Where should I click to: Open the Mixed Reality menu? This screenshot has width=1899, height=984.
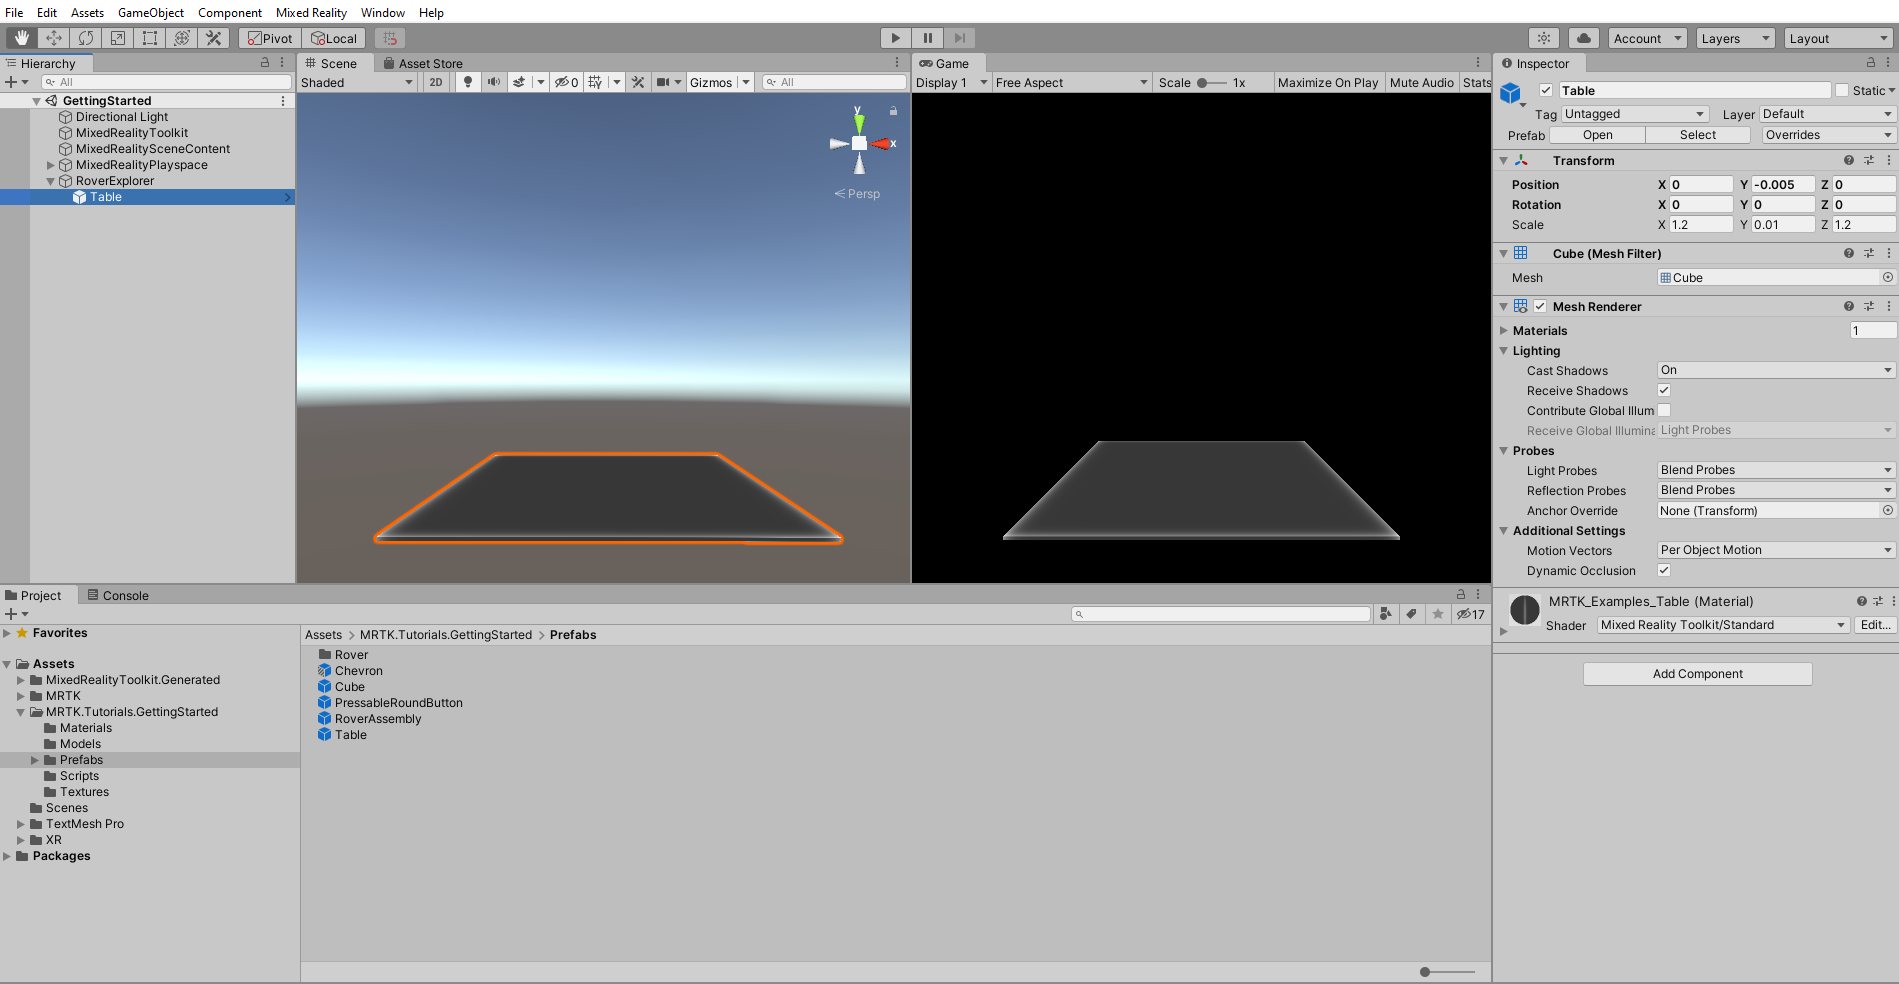click(x=311, y=12)
